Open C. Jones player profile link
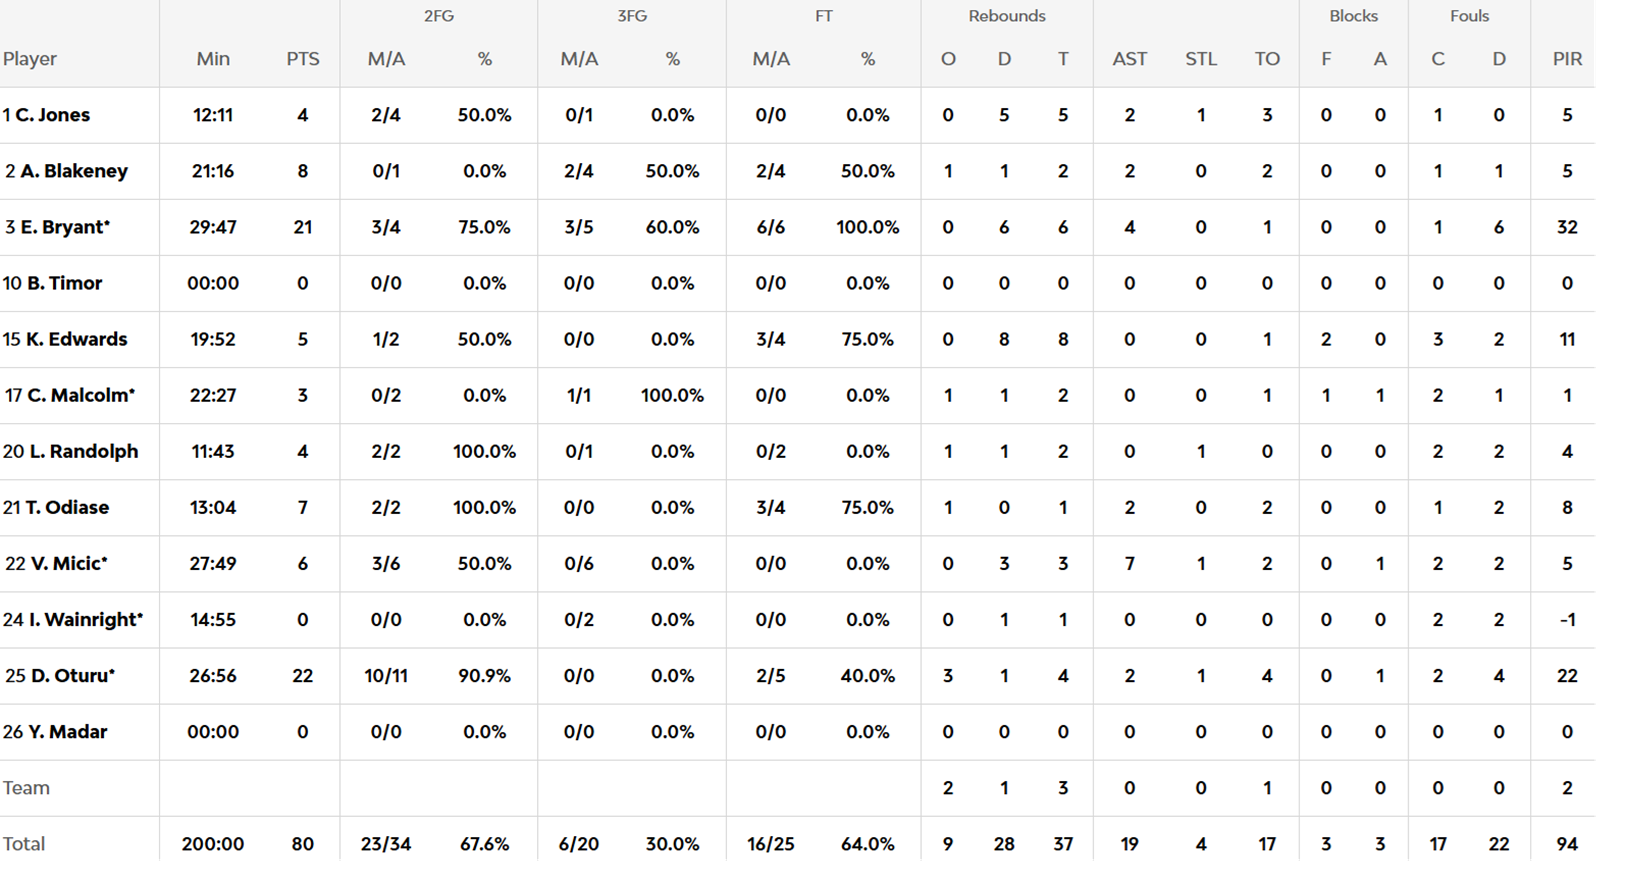1627x881 pixels. point(52,115)
